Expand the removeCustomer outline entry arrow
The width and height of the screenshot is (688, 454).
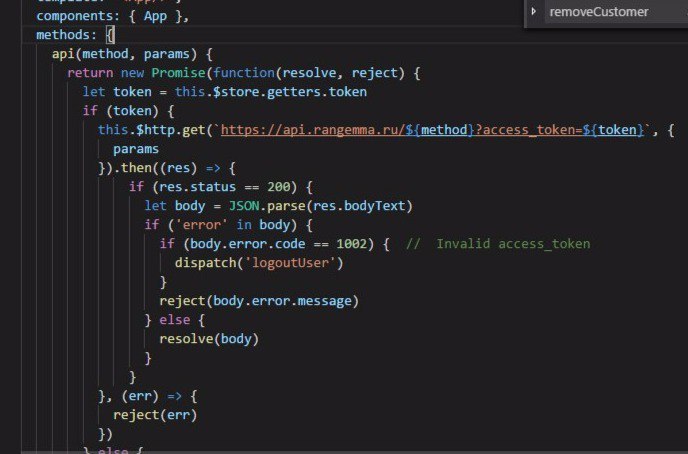534,11
